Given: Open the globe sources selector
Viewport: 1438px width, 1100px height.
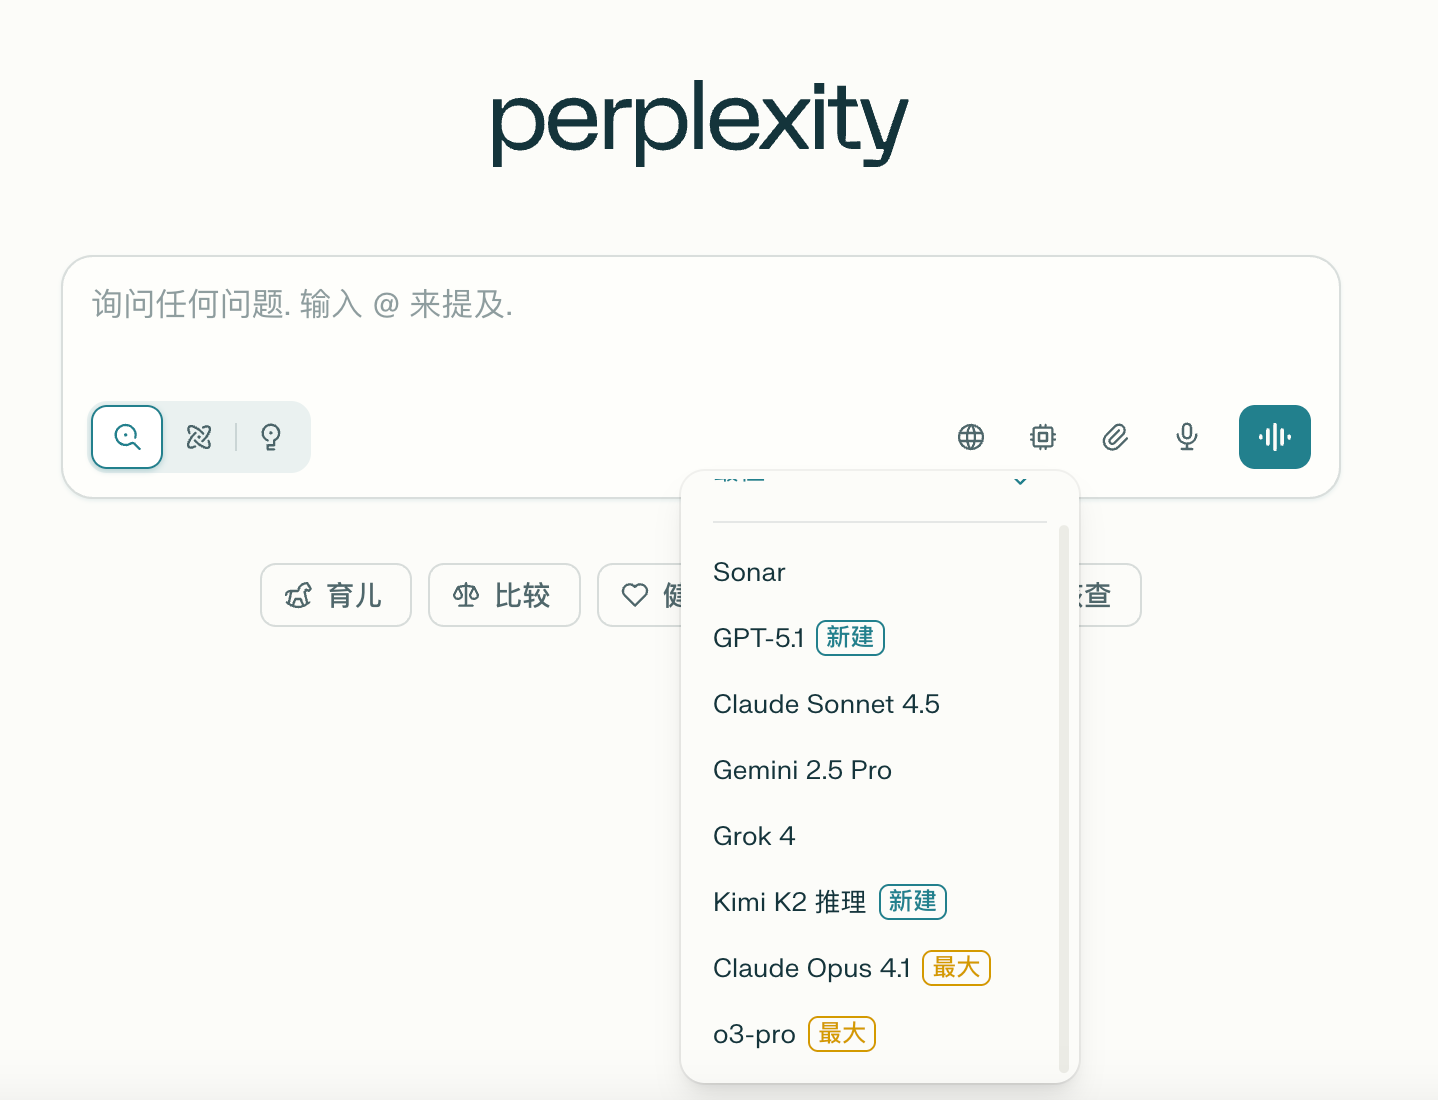Looking at the screenshot, I should 970,437.
